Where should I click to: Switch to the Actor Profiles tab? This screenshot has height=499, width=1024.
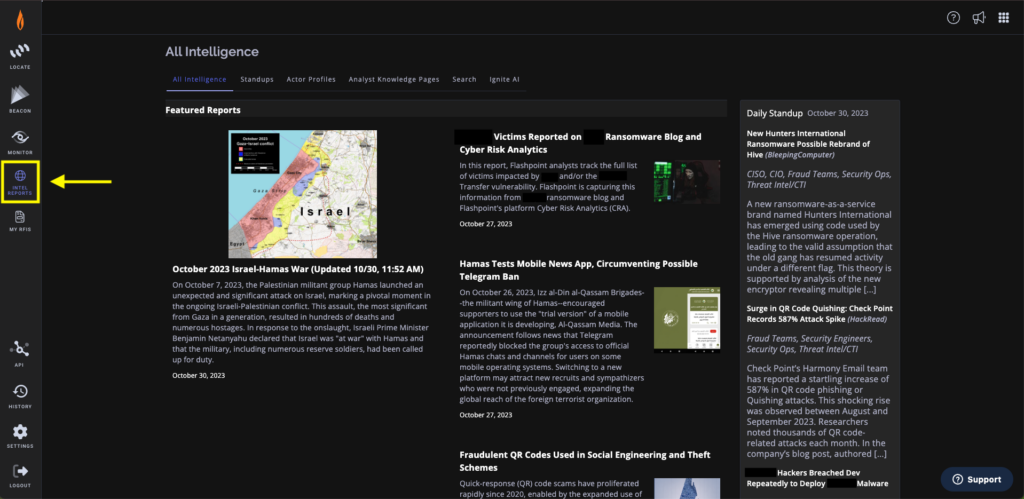(311, 80)
